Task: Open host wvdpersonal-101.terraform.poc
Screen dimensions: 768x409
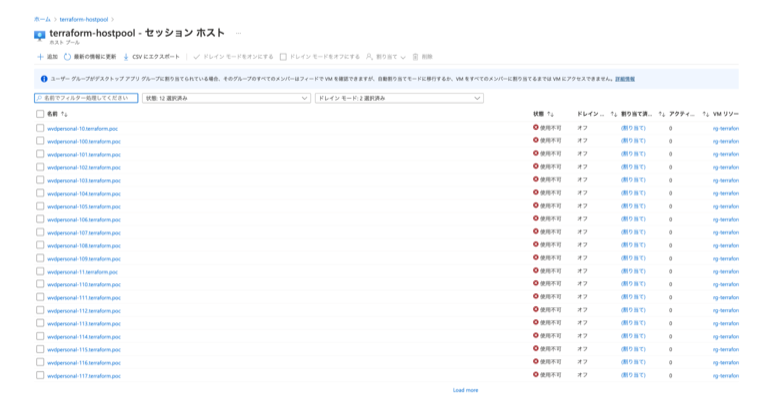Action: tap(84, 154)
